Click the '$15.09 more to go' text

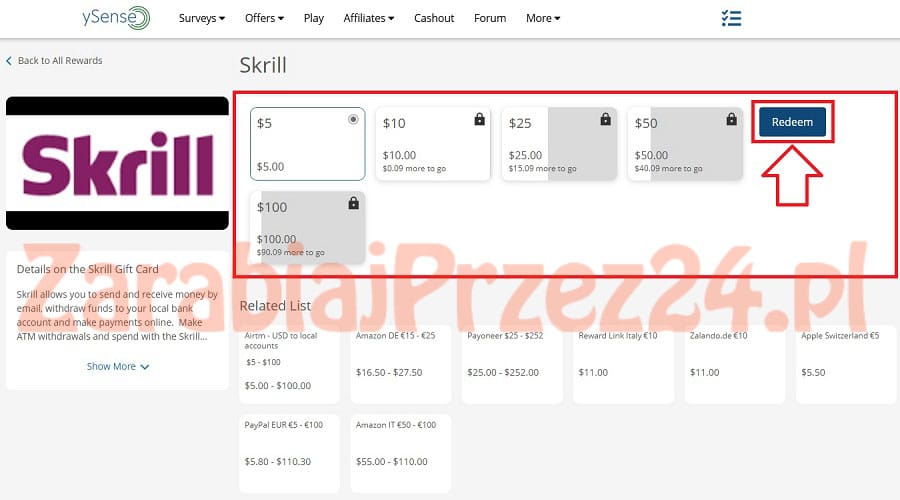click(542, 169)
